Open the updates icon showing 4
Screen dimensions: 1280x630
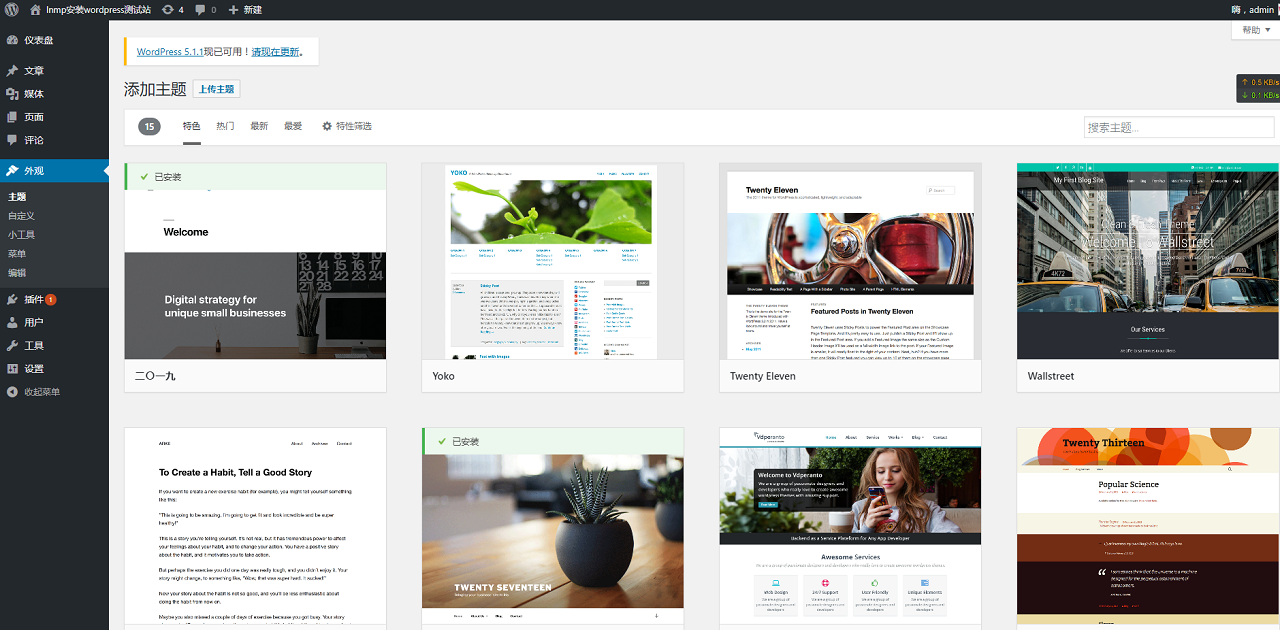(x=167, y=10)
